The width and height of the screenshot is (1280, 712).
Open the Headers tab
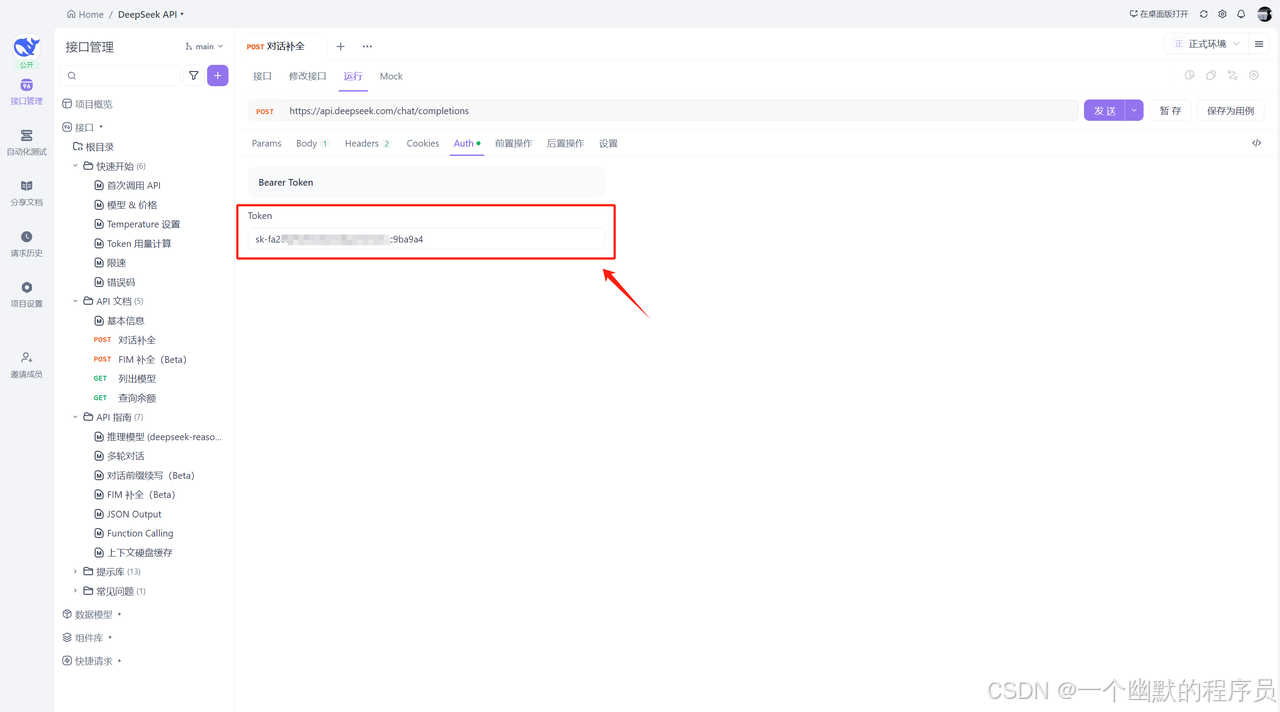368,143
